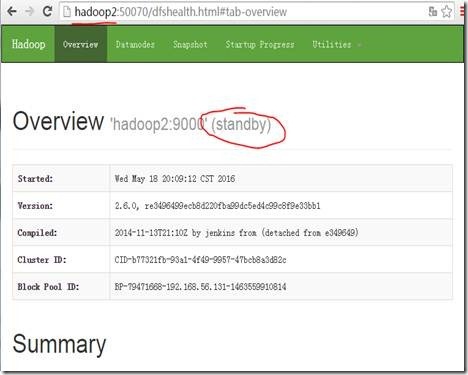This screenshot has width=468, height=375.
Task: Click the Block Pool ID: row label
Action: tap(48, 287)
